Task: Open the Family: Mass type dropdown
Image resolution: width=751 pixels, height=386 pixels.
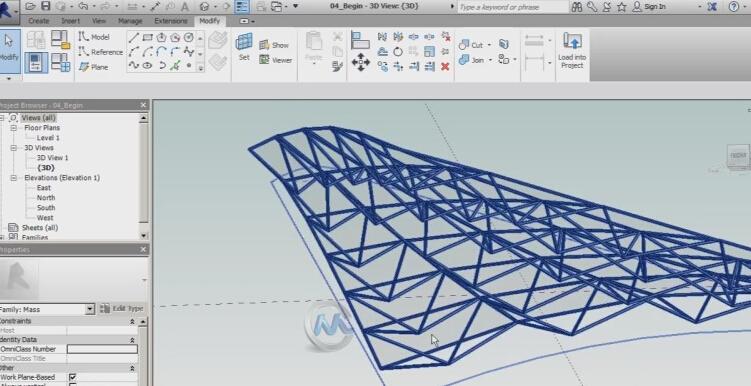Action: point(90,309)
